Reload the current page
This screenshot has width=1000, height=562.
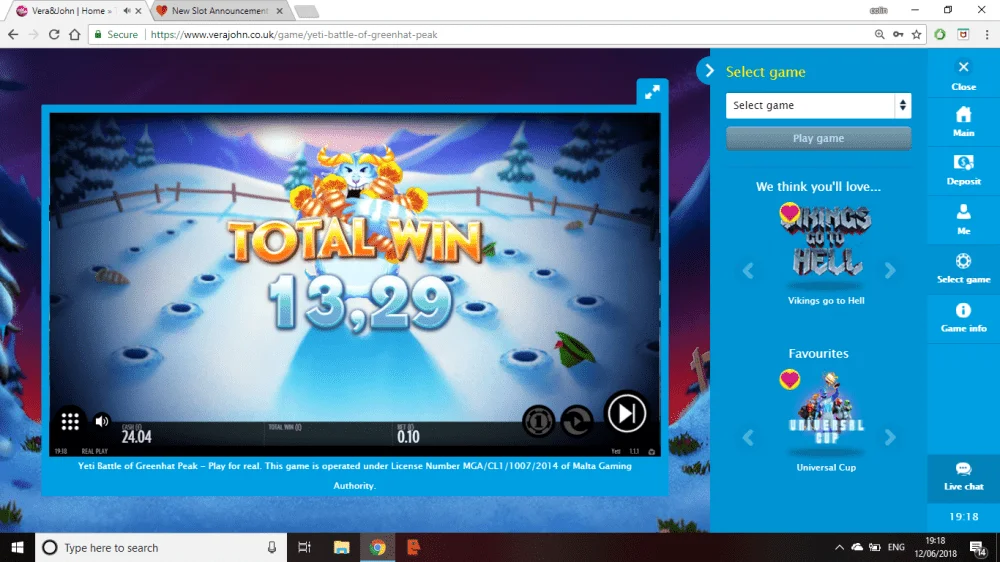(x=54, y=34)
